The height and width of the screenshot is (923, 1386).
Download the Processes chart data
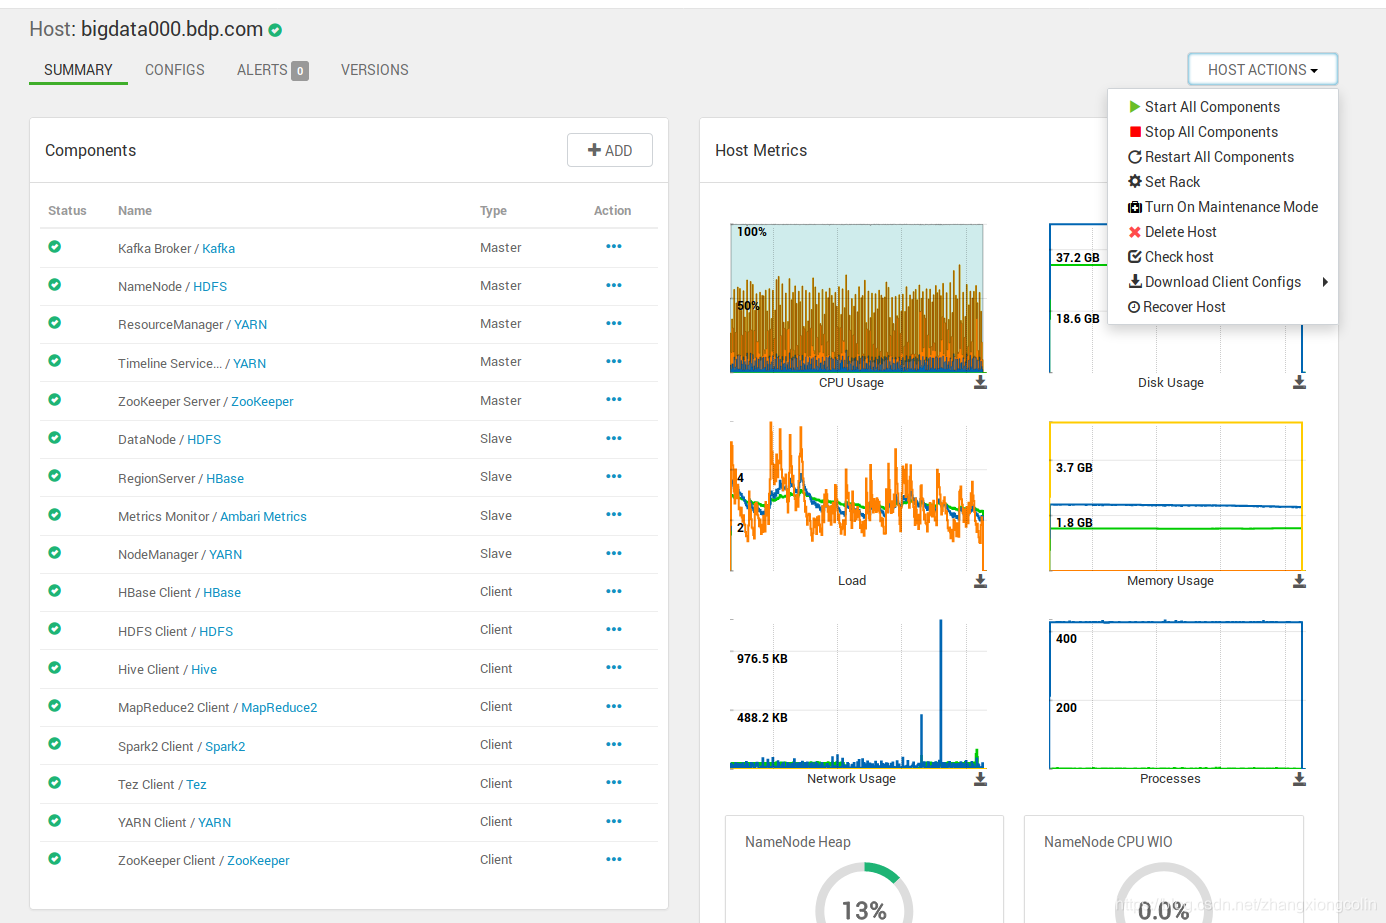pos(1299,778)
